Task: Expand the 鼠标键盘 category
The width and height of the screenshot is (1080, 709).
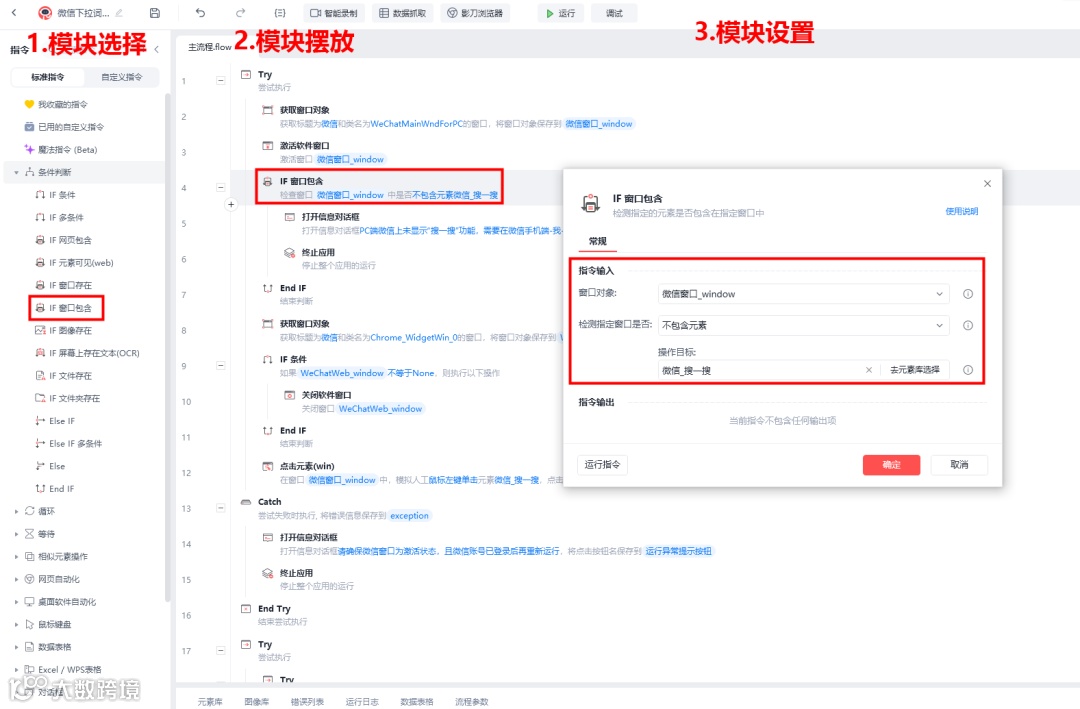Action: [17, 624]
